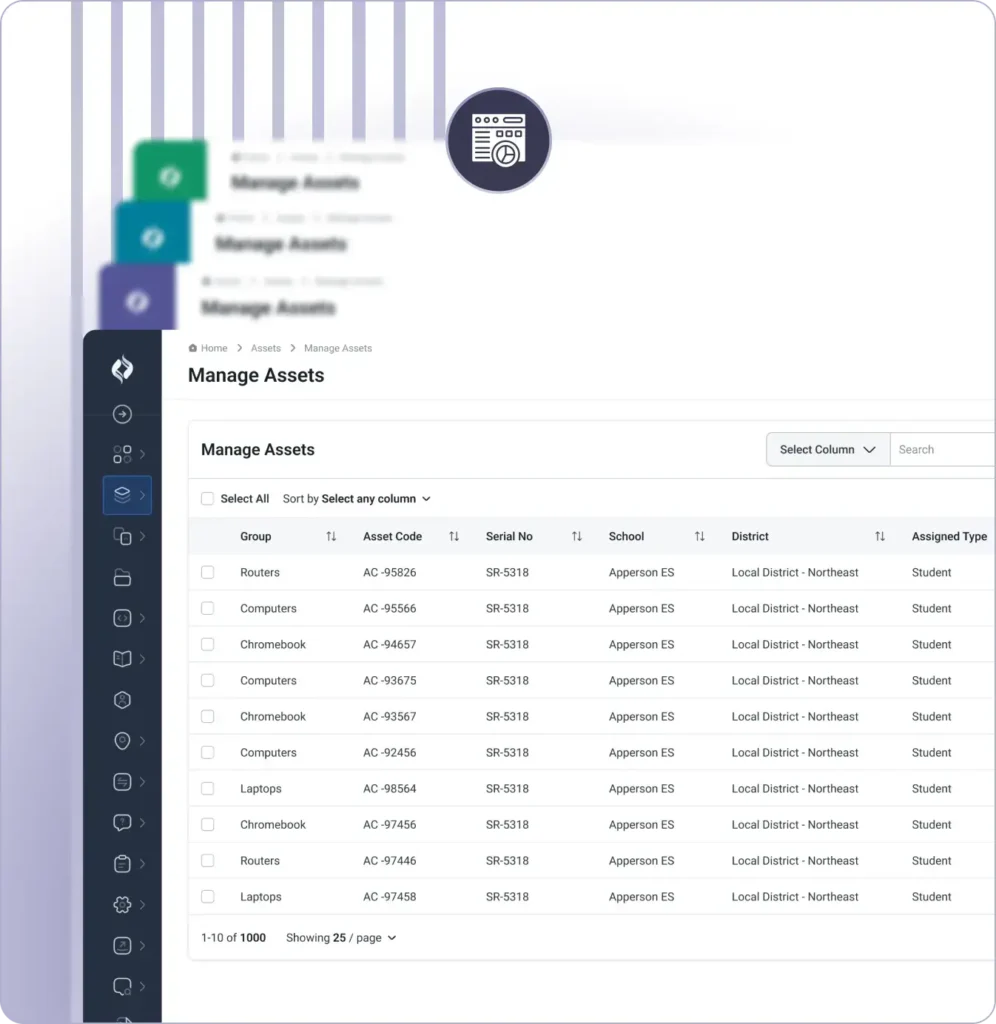Click the Home breadcrumb link

213,348
